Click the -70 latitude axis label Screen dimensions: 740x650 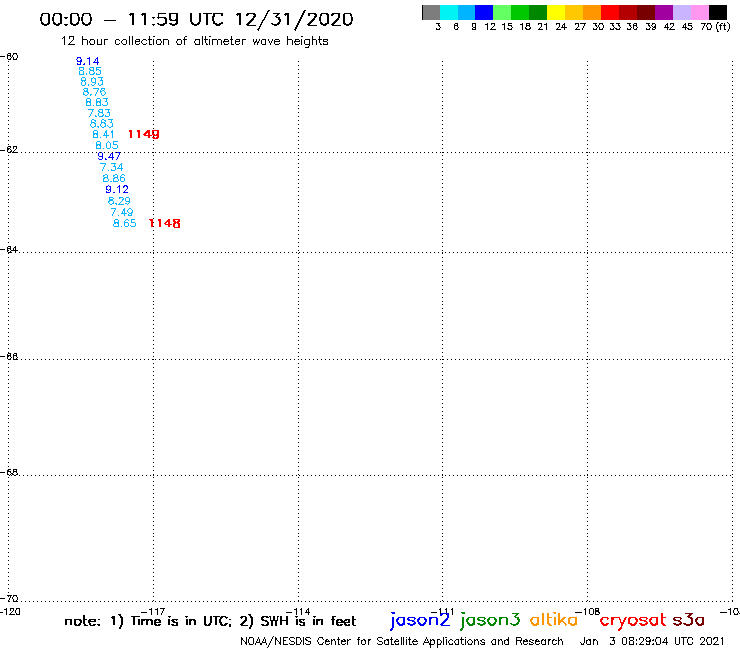tap(9, 599)
